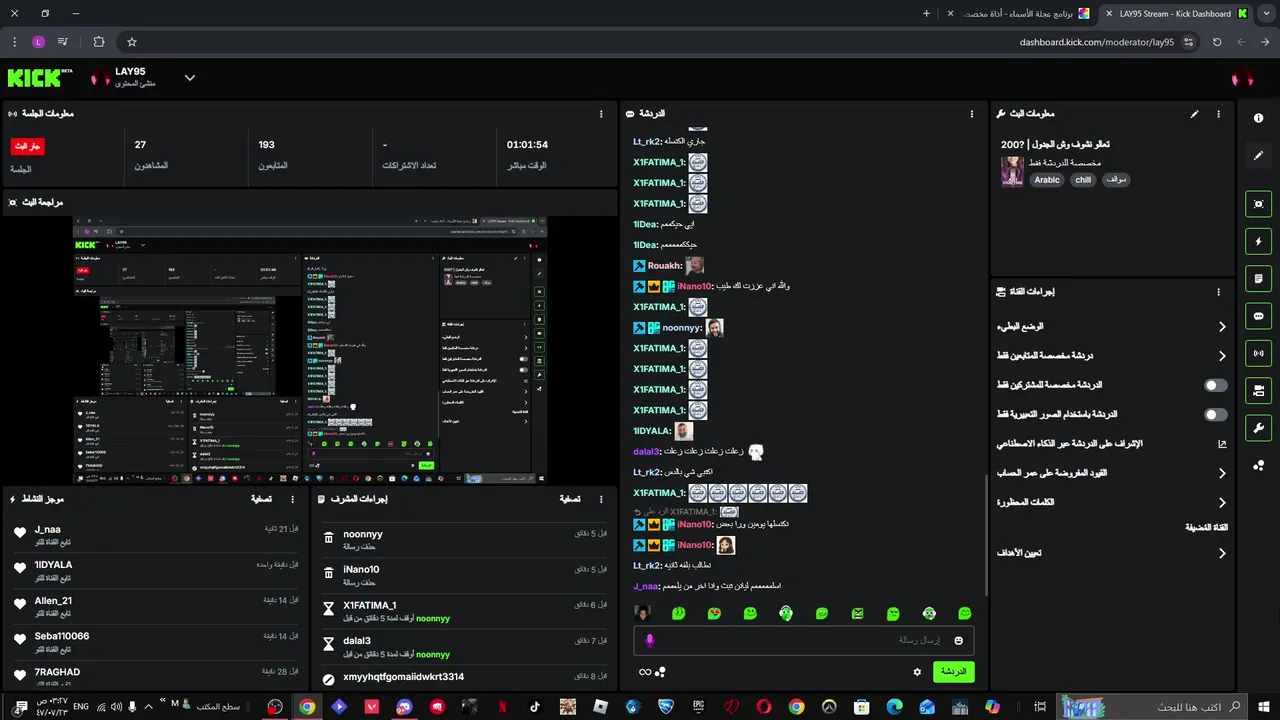The width and height of the screenshot is (1280, 720).
Task: Toggle the moderator actions note sidebar icon
Action: click(1258, 278)
